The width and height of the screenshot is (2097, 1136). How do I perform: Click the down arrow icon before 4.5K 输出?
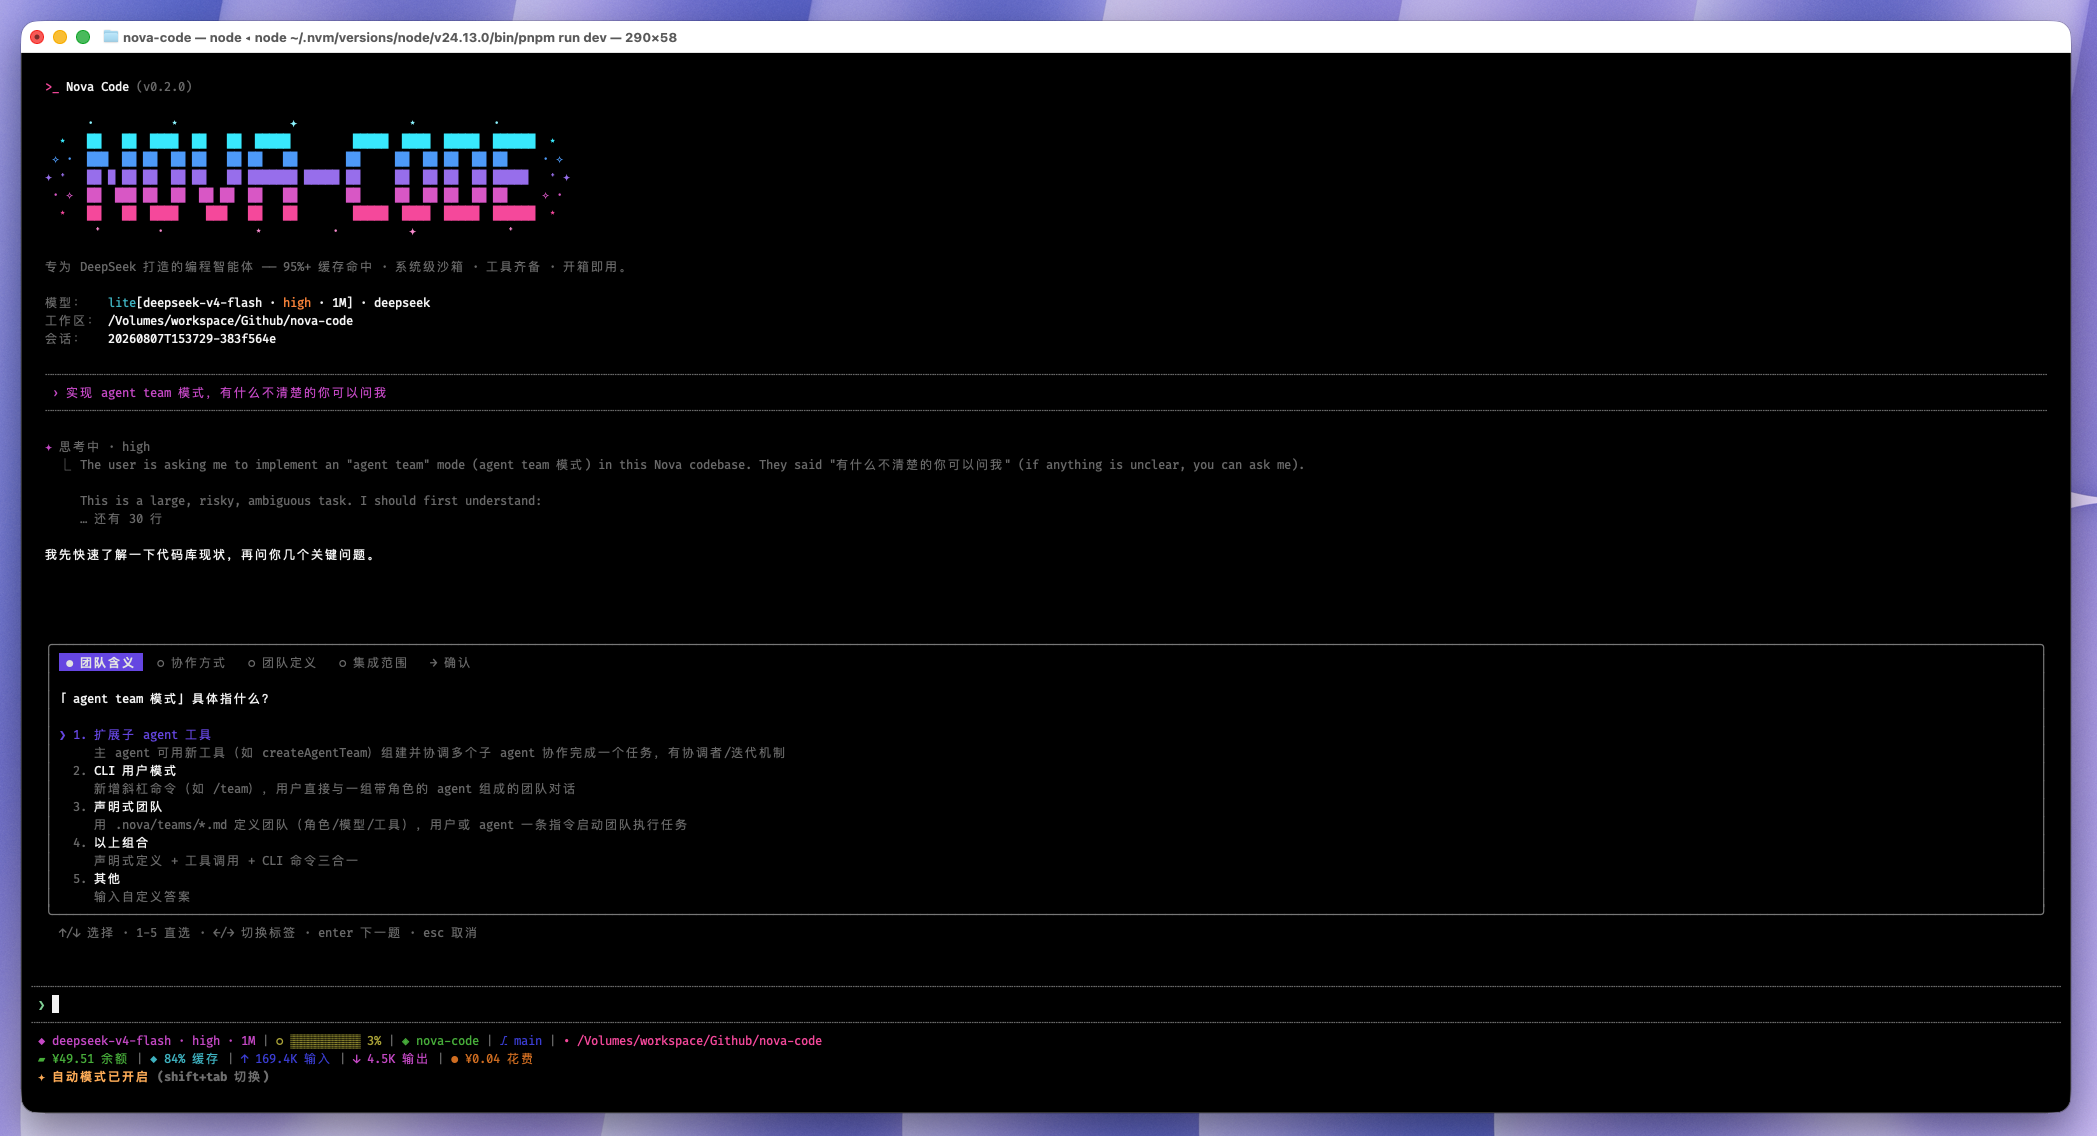(x=357, y=1059)
